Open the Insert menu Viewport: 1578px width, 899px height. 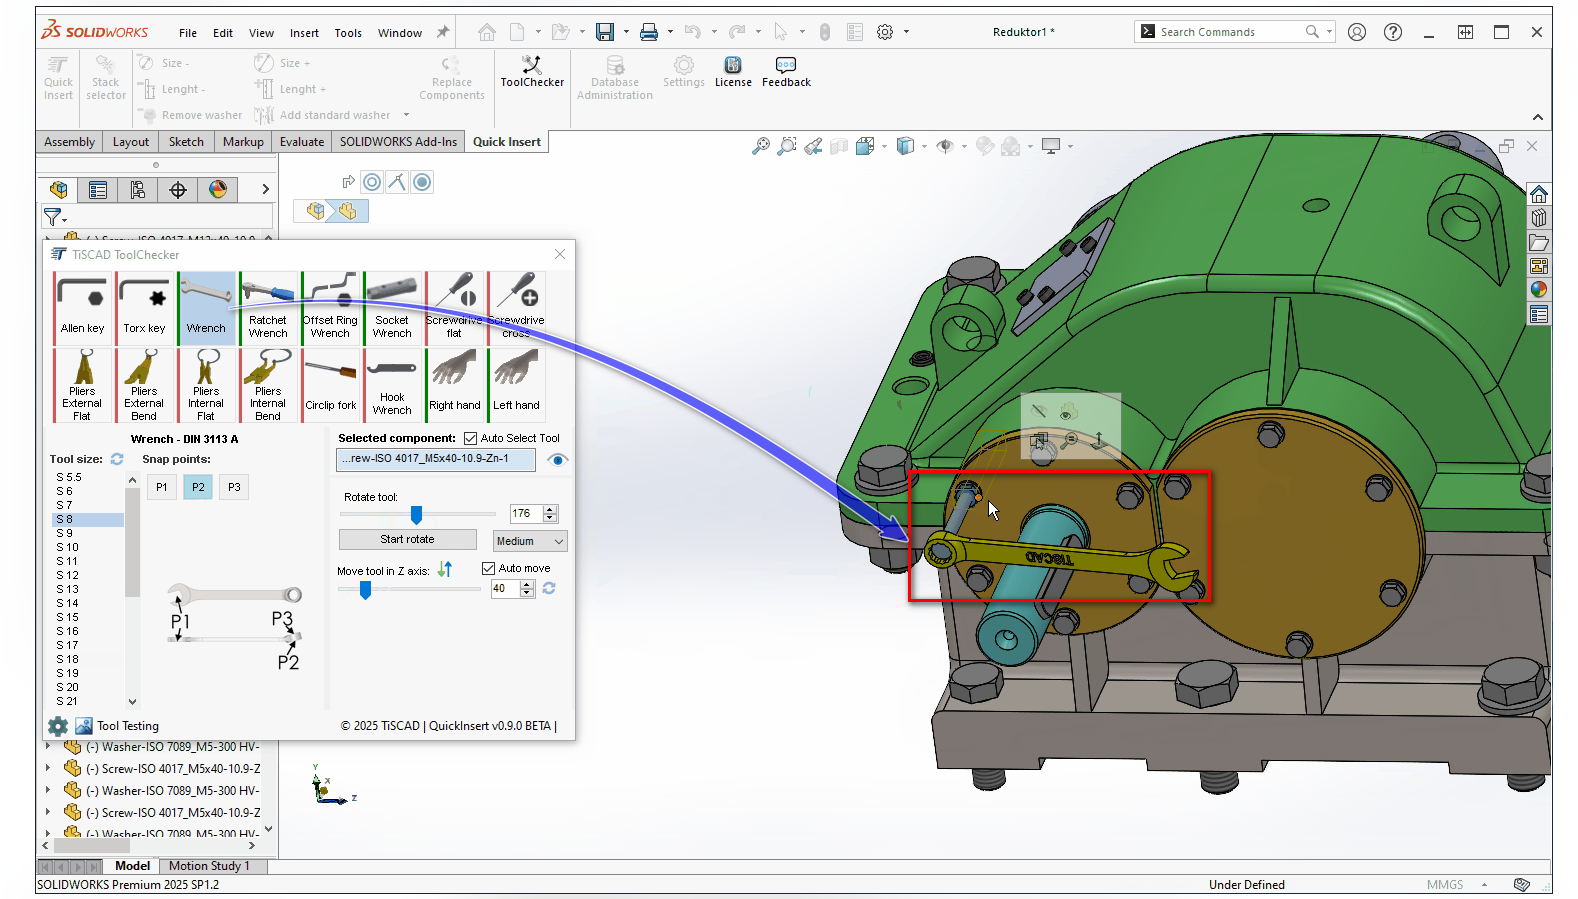point(304,33)
